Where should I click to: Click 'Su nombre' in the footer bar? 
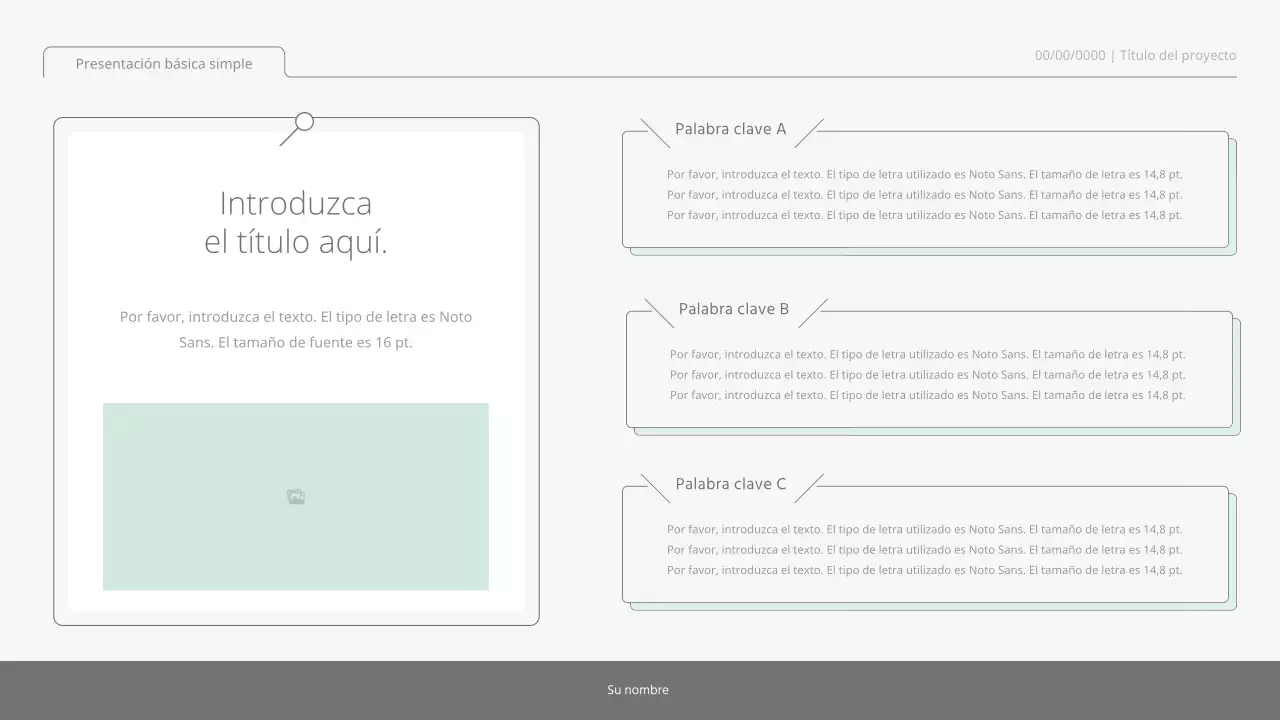638,690
